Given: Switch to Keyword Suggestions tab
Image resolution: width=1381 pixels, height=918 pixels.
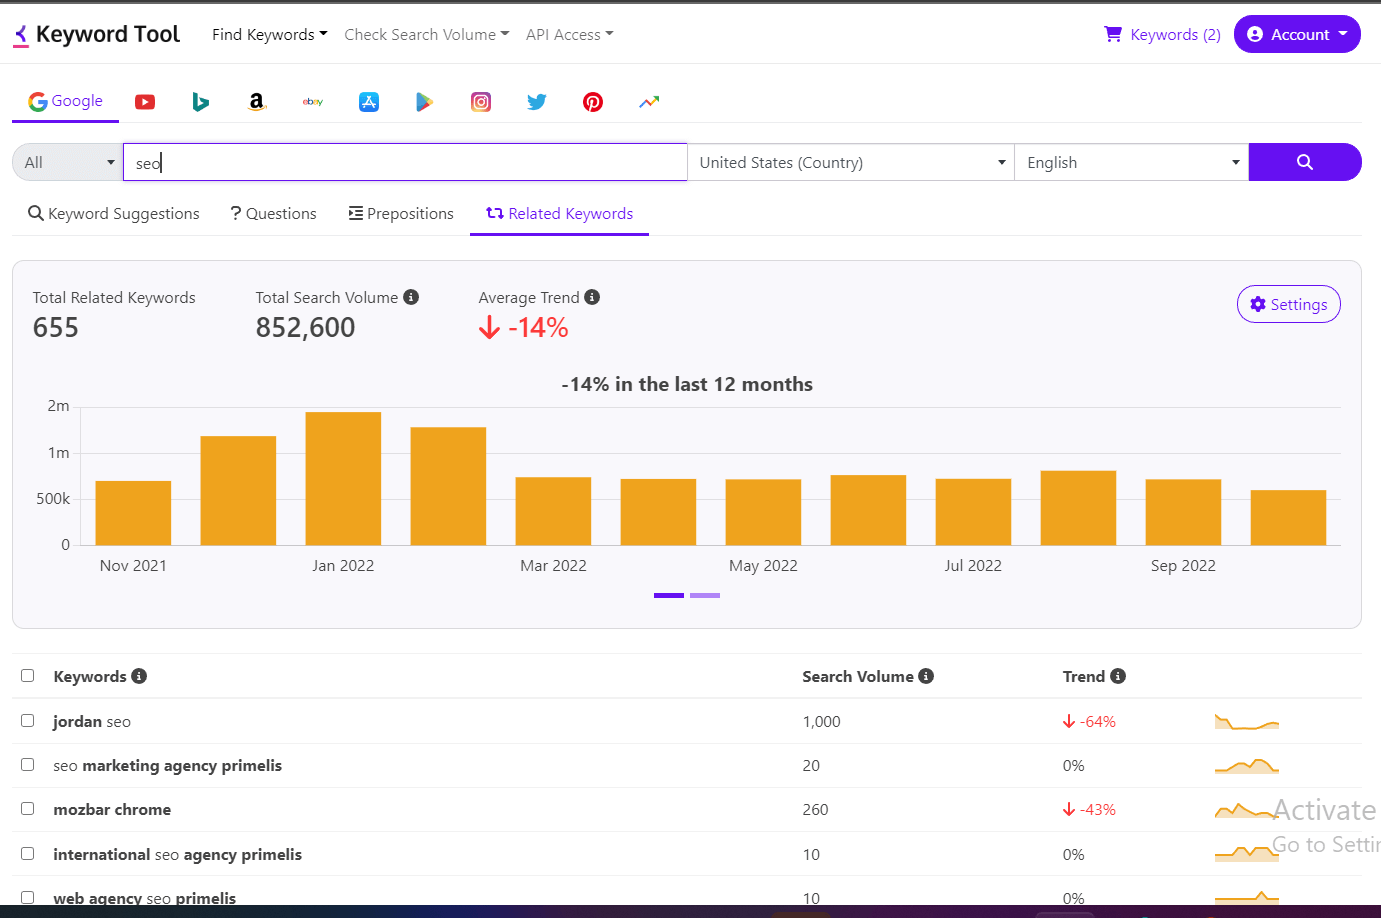Looking at the screenshot, I should 114,214.
